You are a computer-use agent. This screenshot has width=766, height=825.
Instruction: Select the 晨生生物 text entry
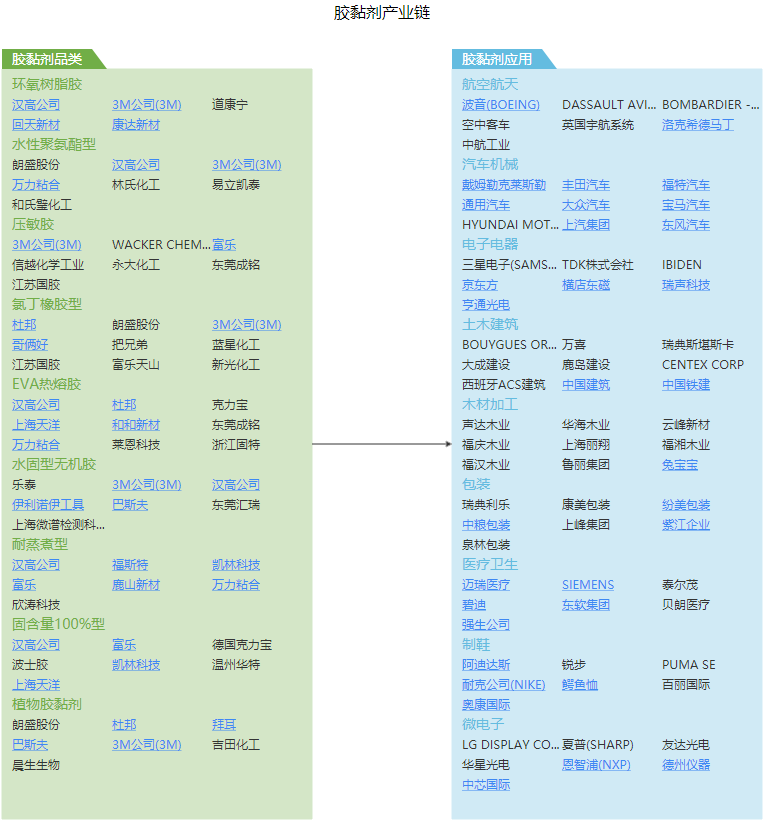point(36,764)
